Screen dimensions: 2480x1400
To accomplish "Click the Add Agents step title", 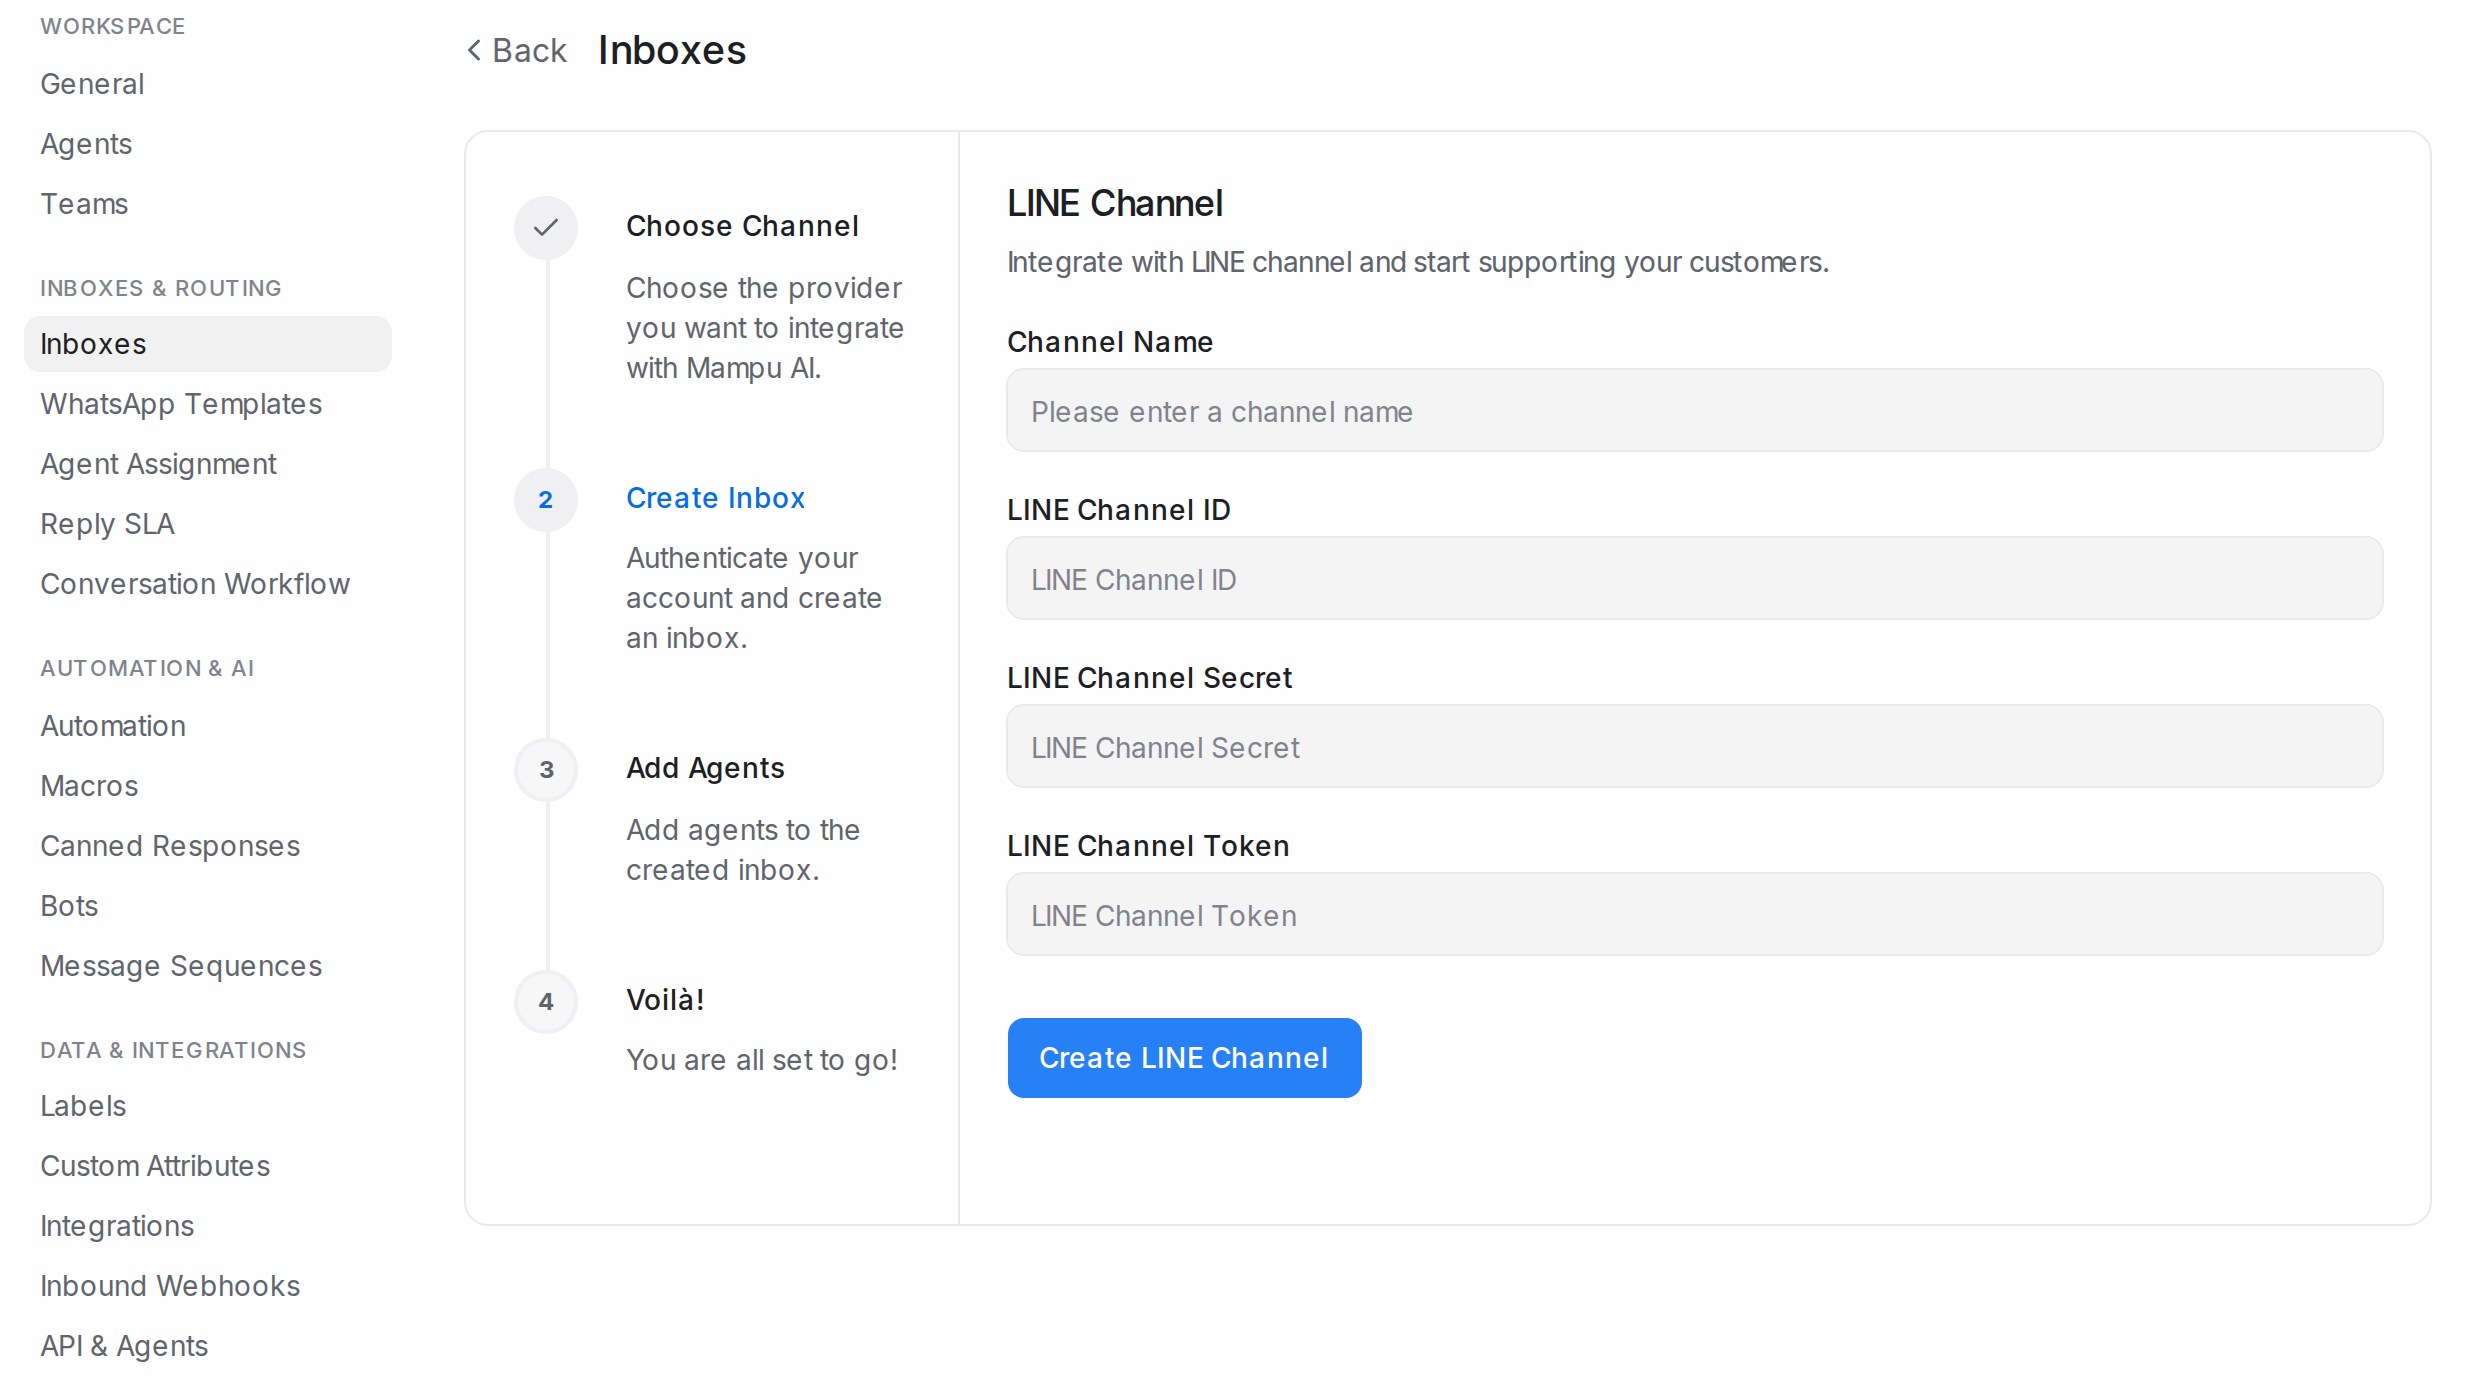I will point(705,768).
